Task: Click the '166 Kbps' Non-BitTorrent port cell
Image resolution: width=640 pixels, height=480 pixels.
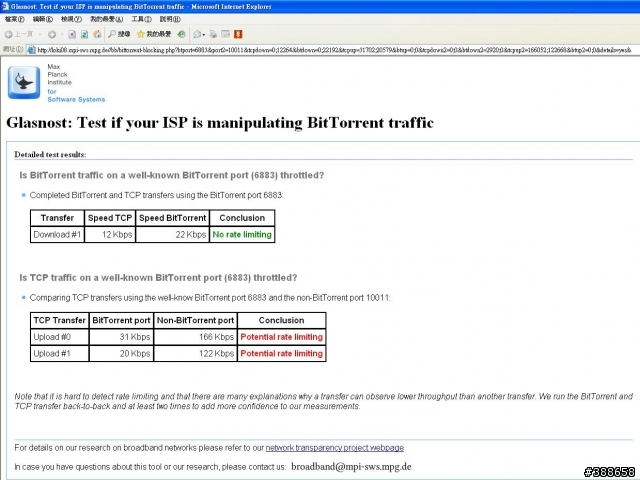Action: 196,337
